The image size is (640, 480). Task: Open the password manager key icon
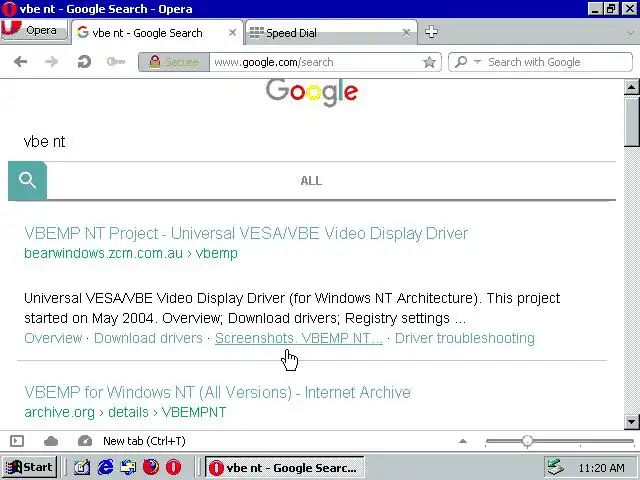pos(116,62)
